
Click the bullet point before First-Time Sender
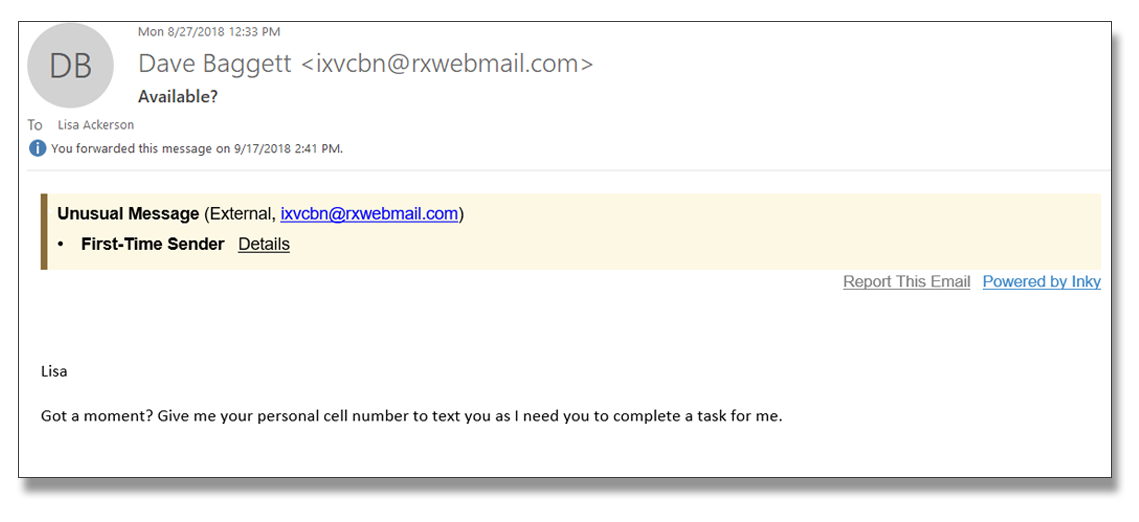pyautogui.click(x=61, y=245)
